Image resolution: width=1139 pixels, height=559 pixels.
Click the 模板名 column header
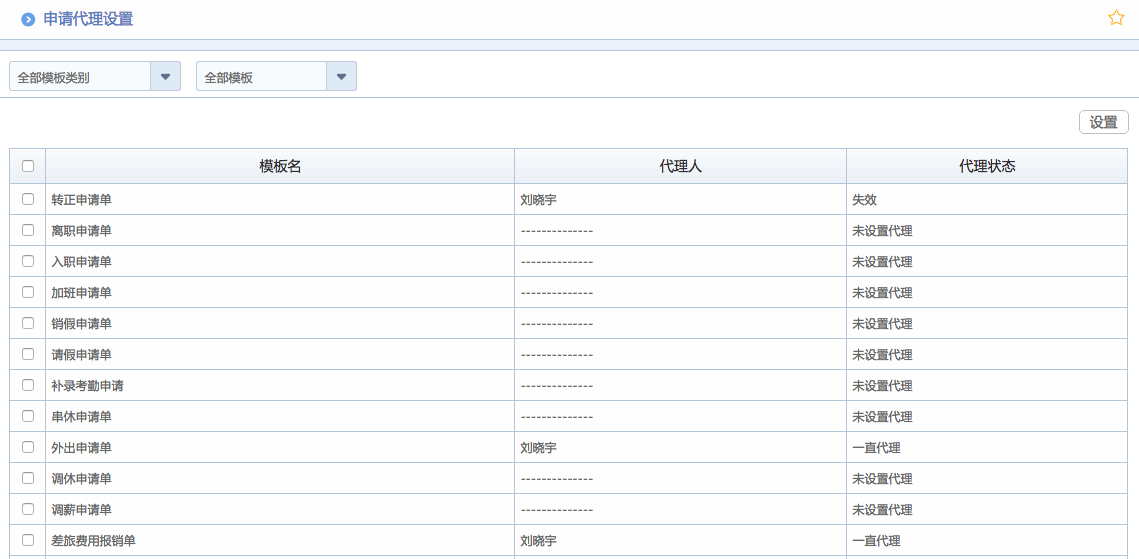point(280,166)
